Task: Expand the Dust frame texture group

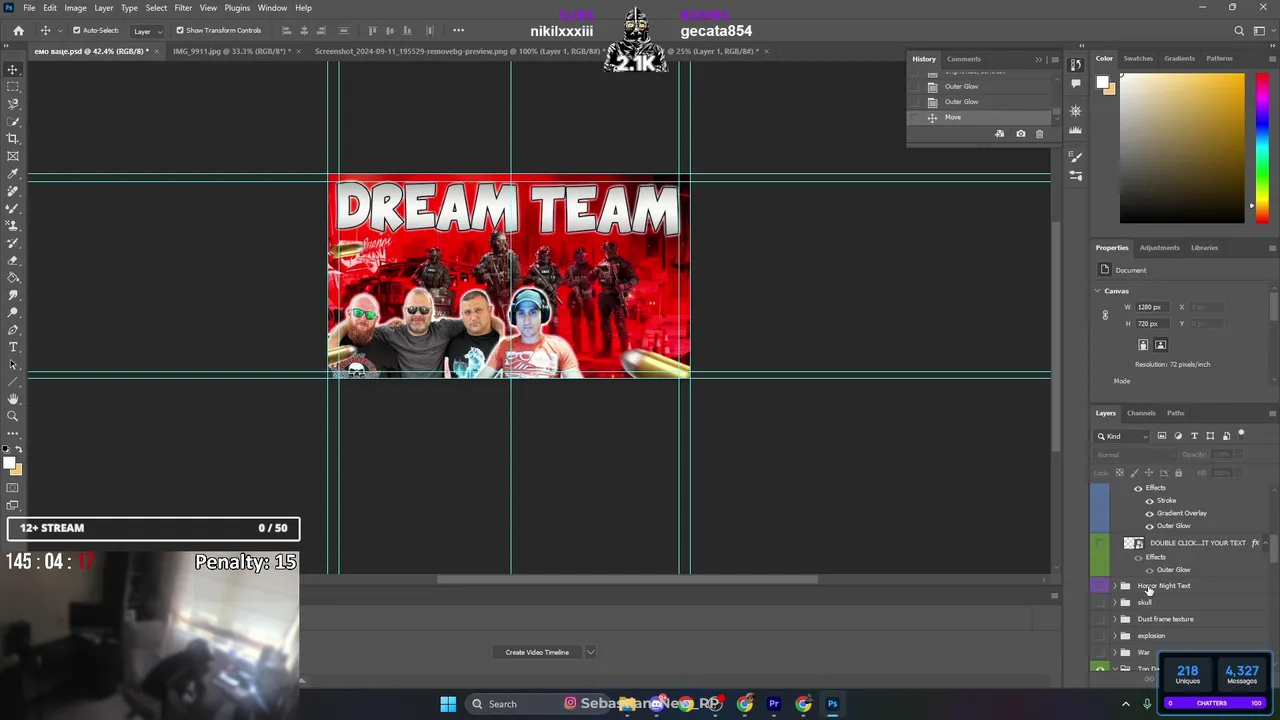Action: pyautogui.click(x=1115, y=619)
